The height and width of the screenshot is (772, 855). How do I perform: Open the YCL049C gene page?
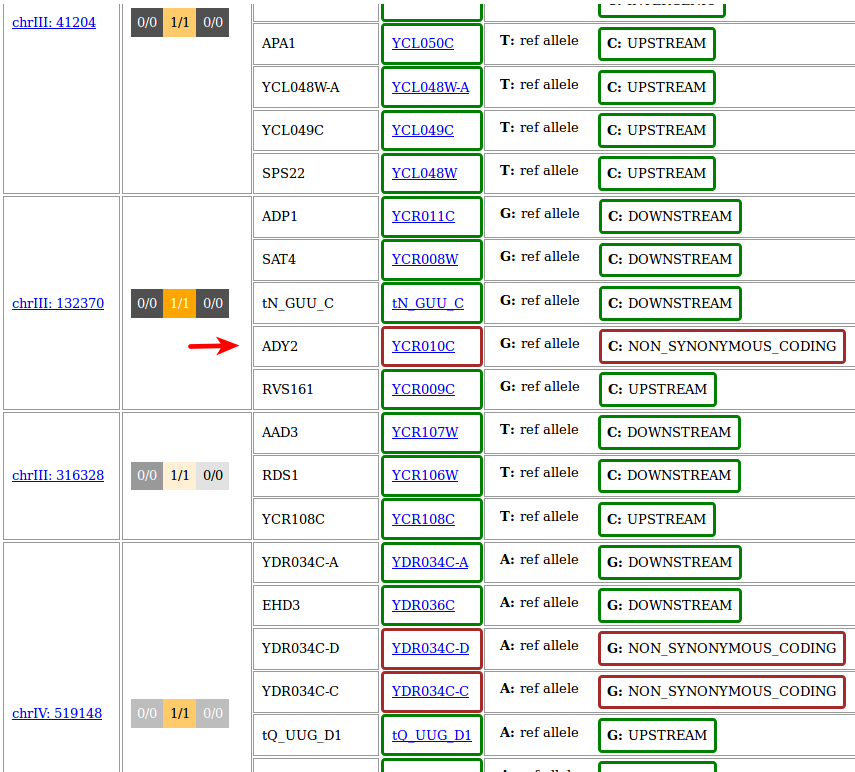(423, 130)
